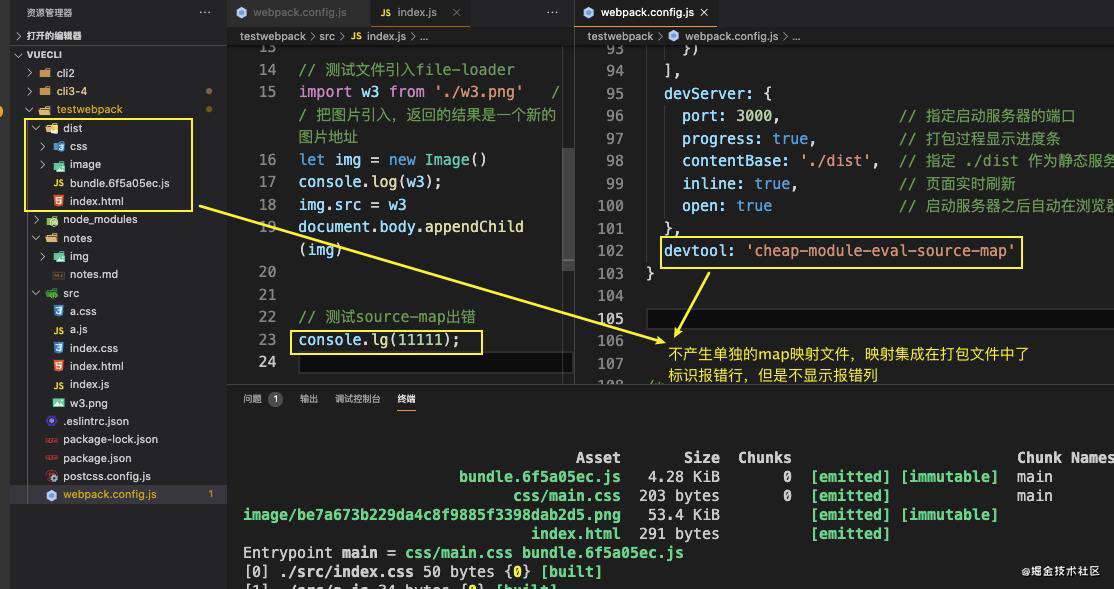The image size is (1114, 589).
Task: Open a.js in the src folder
Action: [80, 330]
